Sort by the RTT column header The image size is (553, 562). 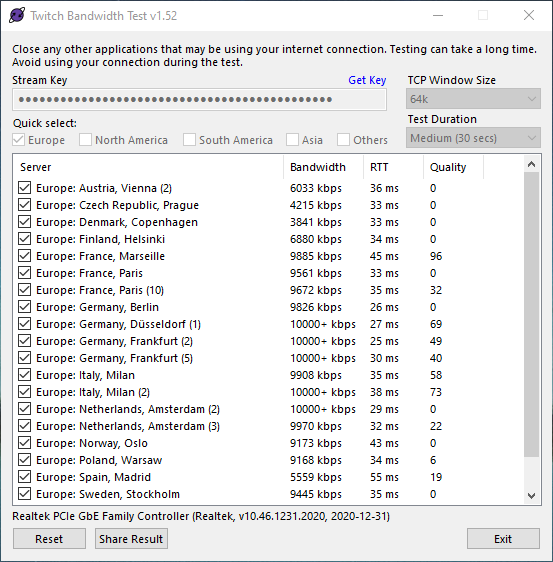(x=394, y=167)
